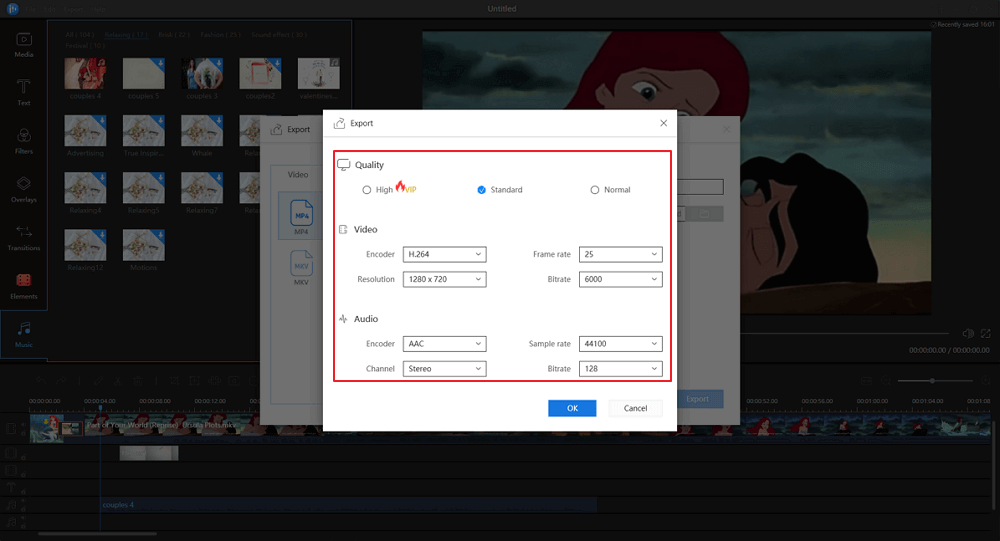The height and width of the screenshot is (541, 1000).
Task: Open the Channel Stereo dropdown
Action: coord(445,369)
